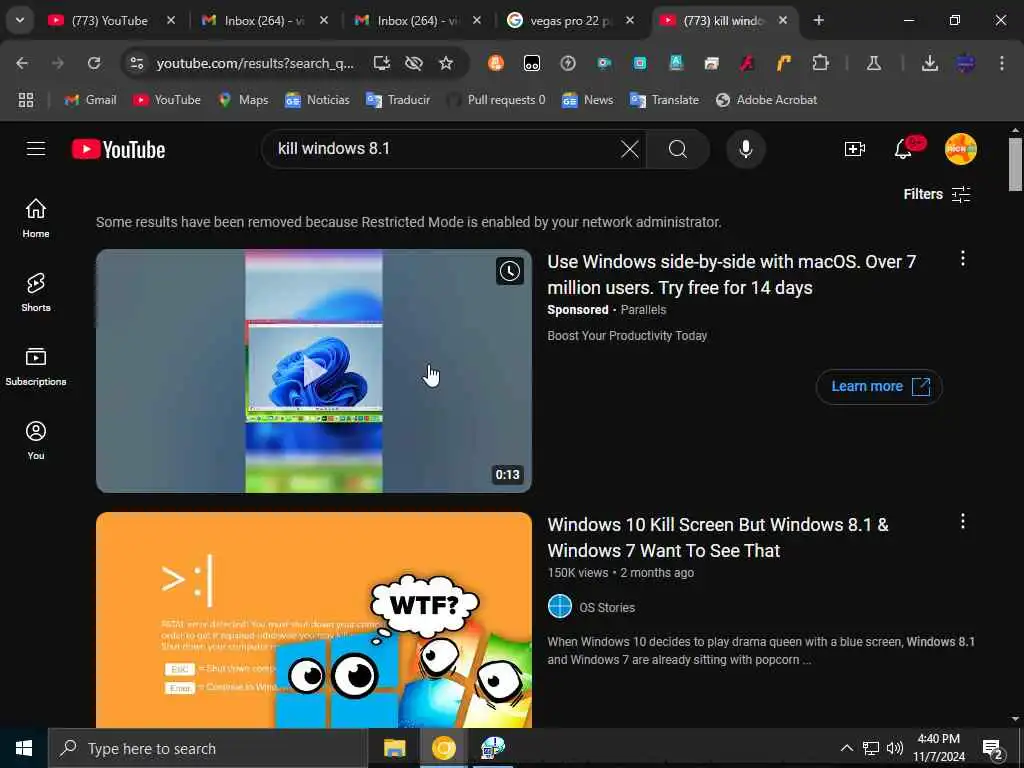Play the Parallels ad thumbnail
The width and height of the screenshot is (1024, 768).
point(314,371)
